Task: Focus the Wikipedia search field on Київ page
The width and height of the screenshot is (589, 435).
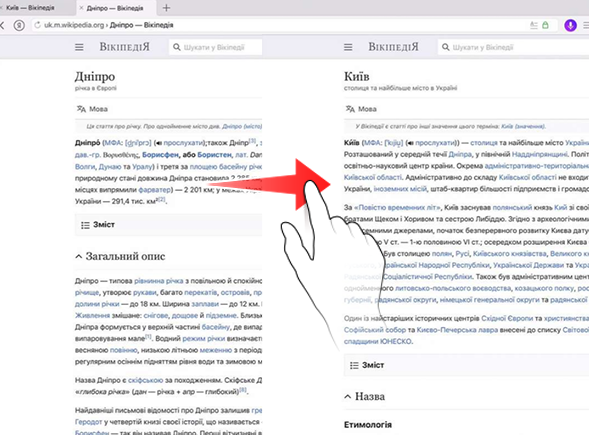Action: 513,47
